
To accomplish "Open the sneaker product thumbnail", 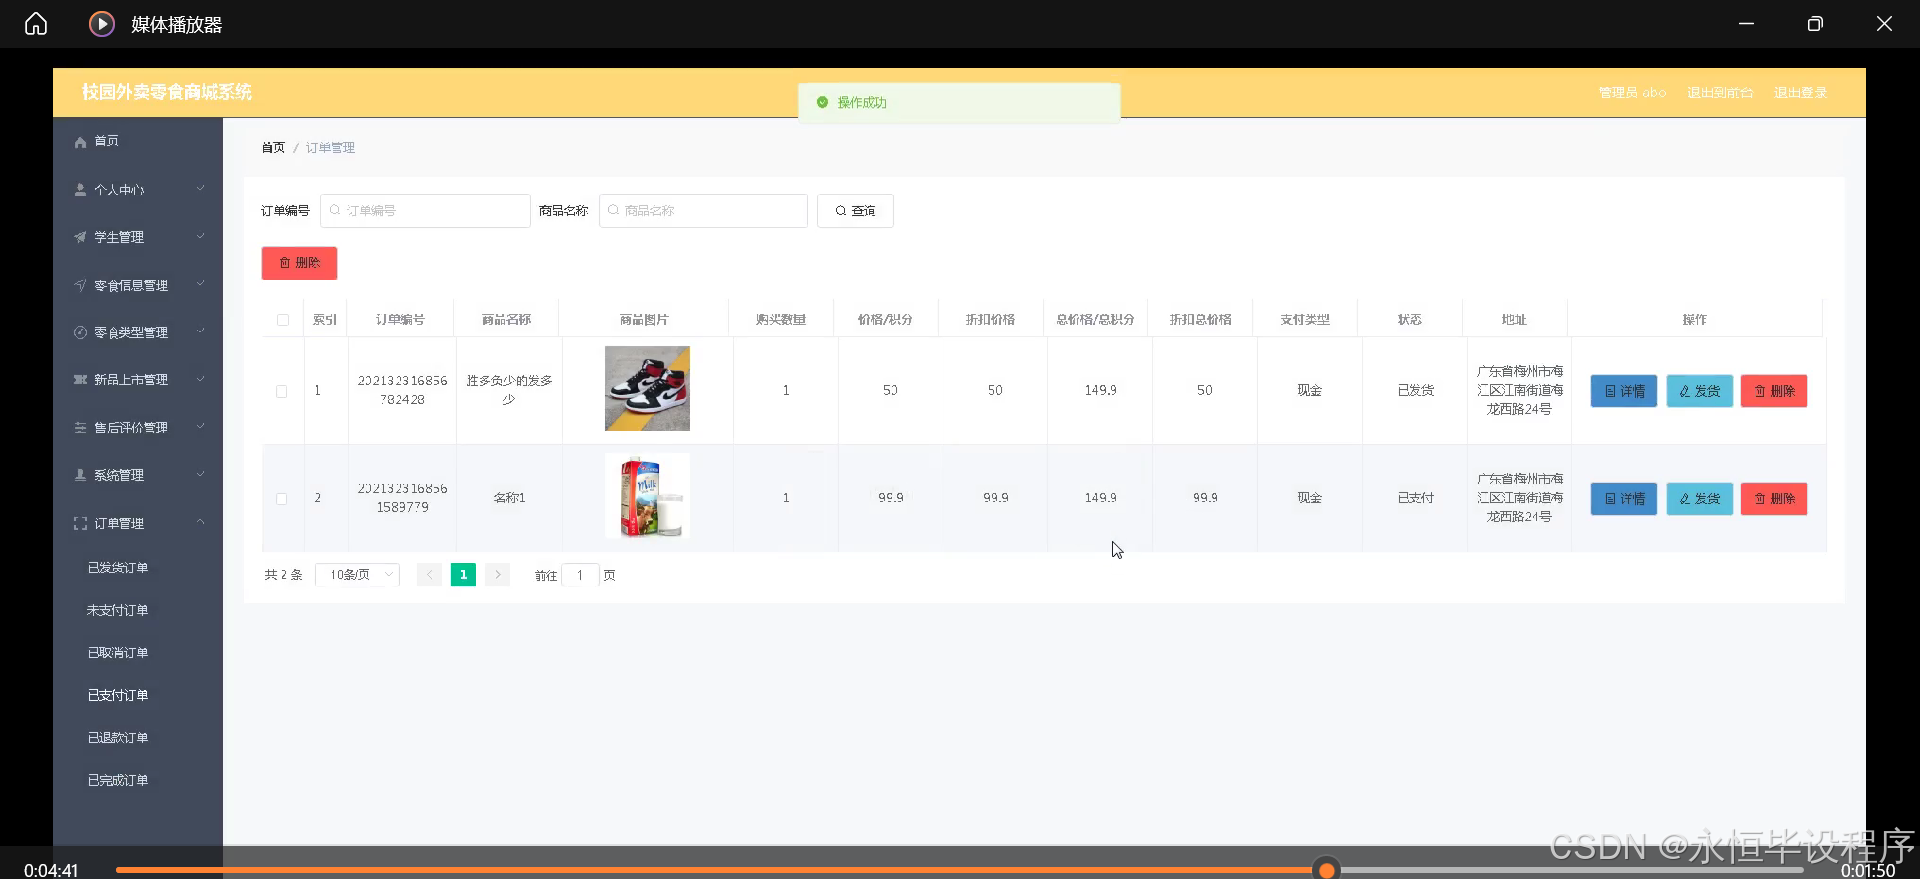I will (647, 389).
